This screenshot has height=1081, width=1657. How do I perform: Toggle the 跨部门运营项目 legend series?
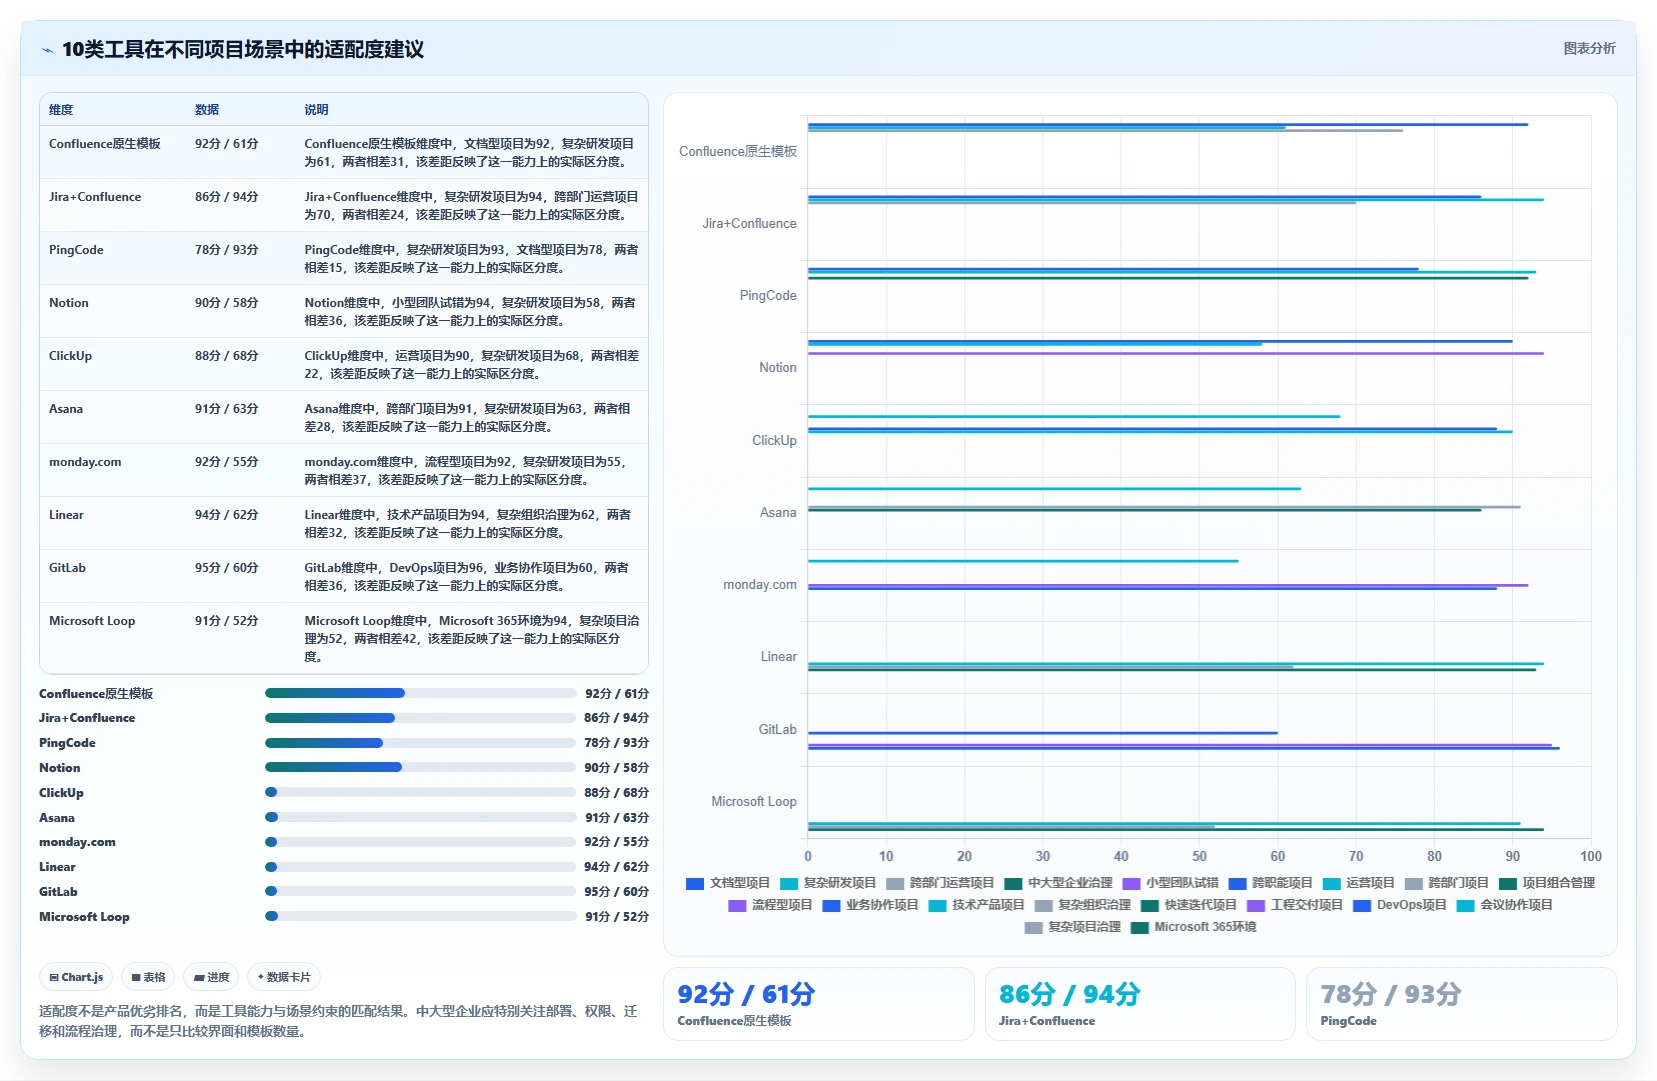coord(940,883)
